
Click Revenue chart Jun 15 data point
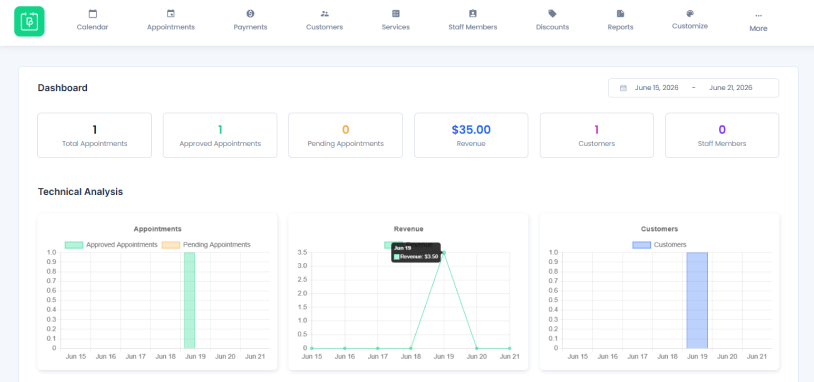[311, 348]
